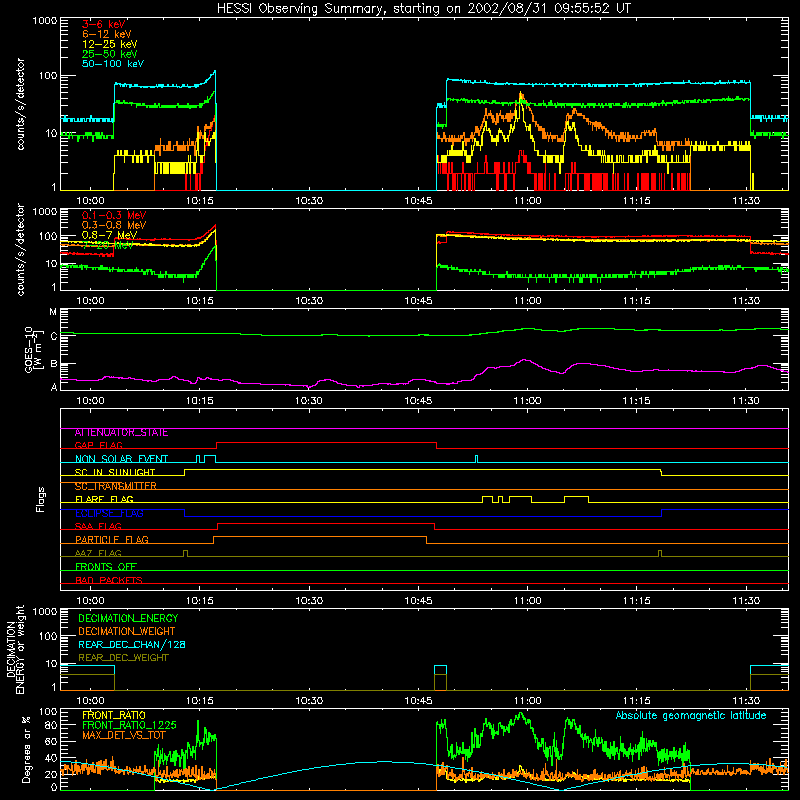Click the DECIMATION ENERGY or weight axis title
800x800 pixels.
15,649
